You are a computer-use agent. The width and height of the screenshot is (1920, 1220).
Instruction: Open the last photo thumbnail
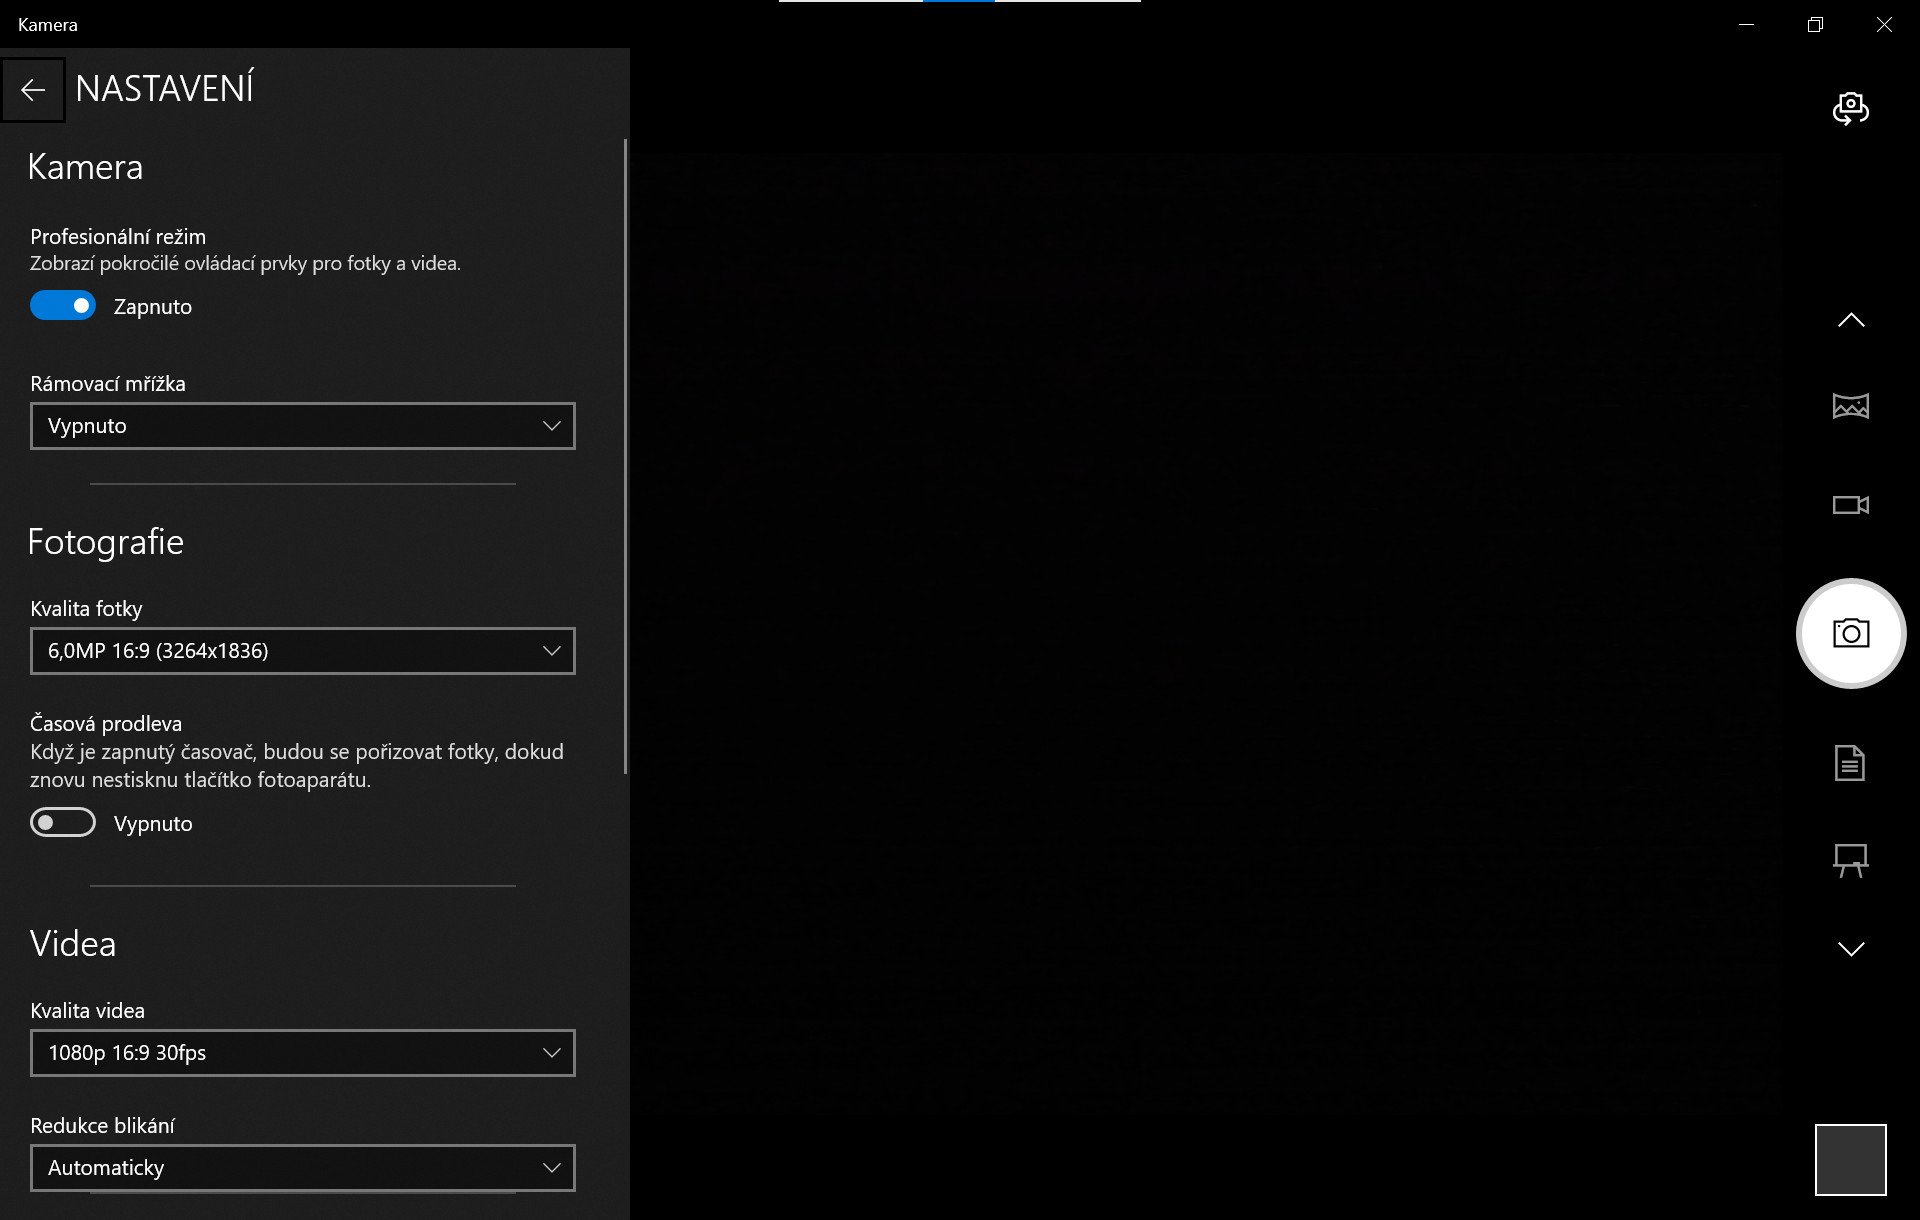point(1850,1160)
